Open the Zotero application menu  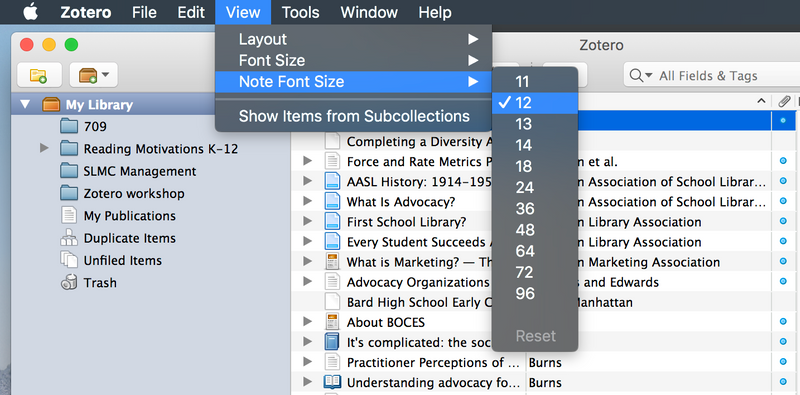click(86, 12)
